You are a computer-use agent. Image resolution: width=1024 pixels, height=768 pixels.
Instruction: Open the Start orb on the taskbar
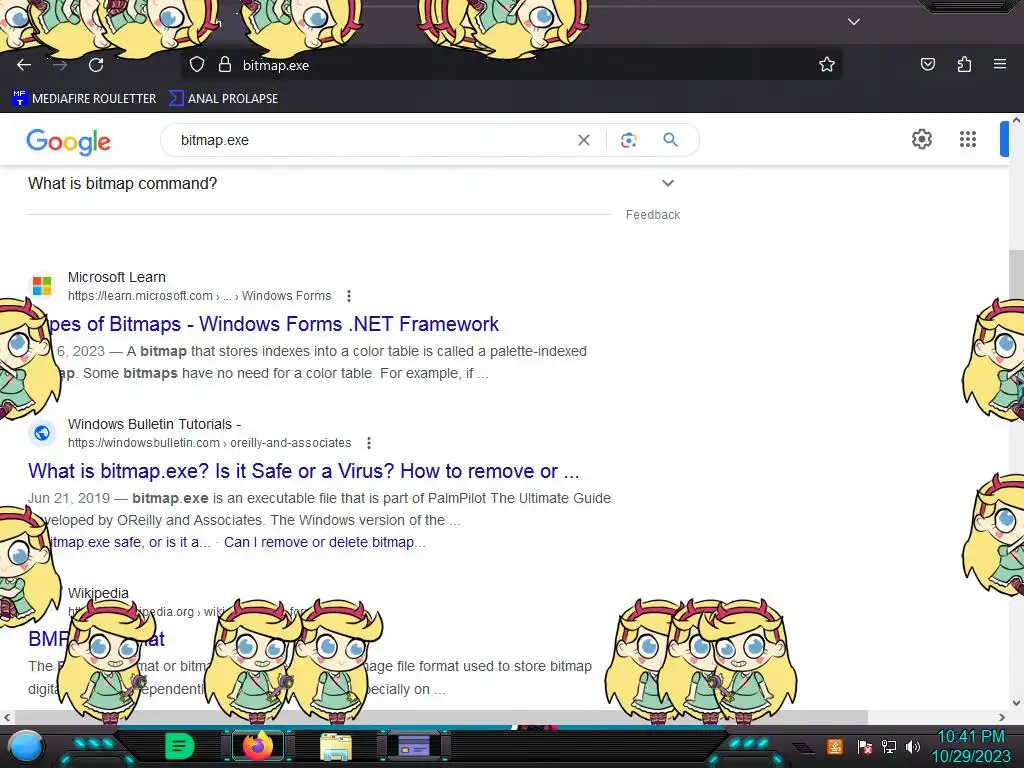coord(26,746)
